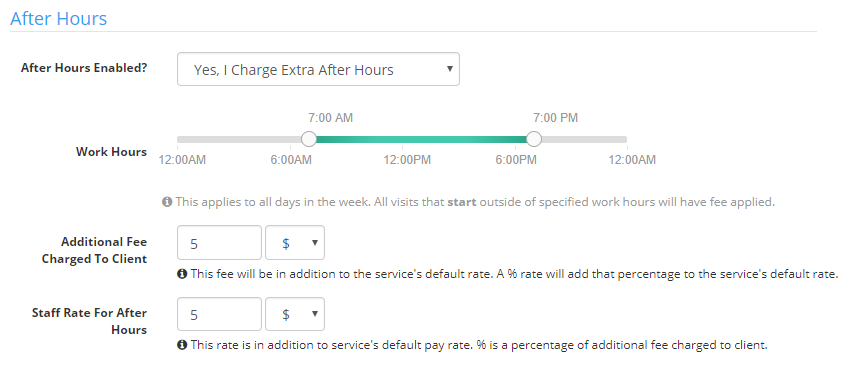Click the After Hours section heading
The image size is (859, 387).
[x=59, y=19]
